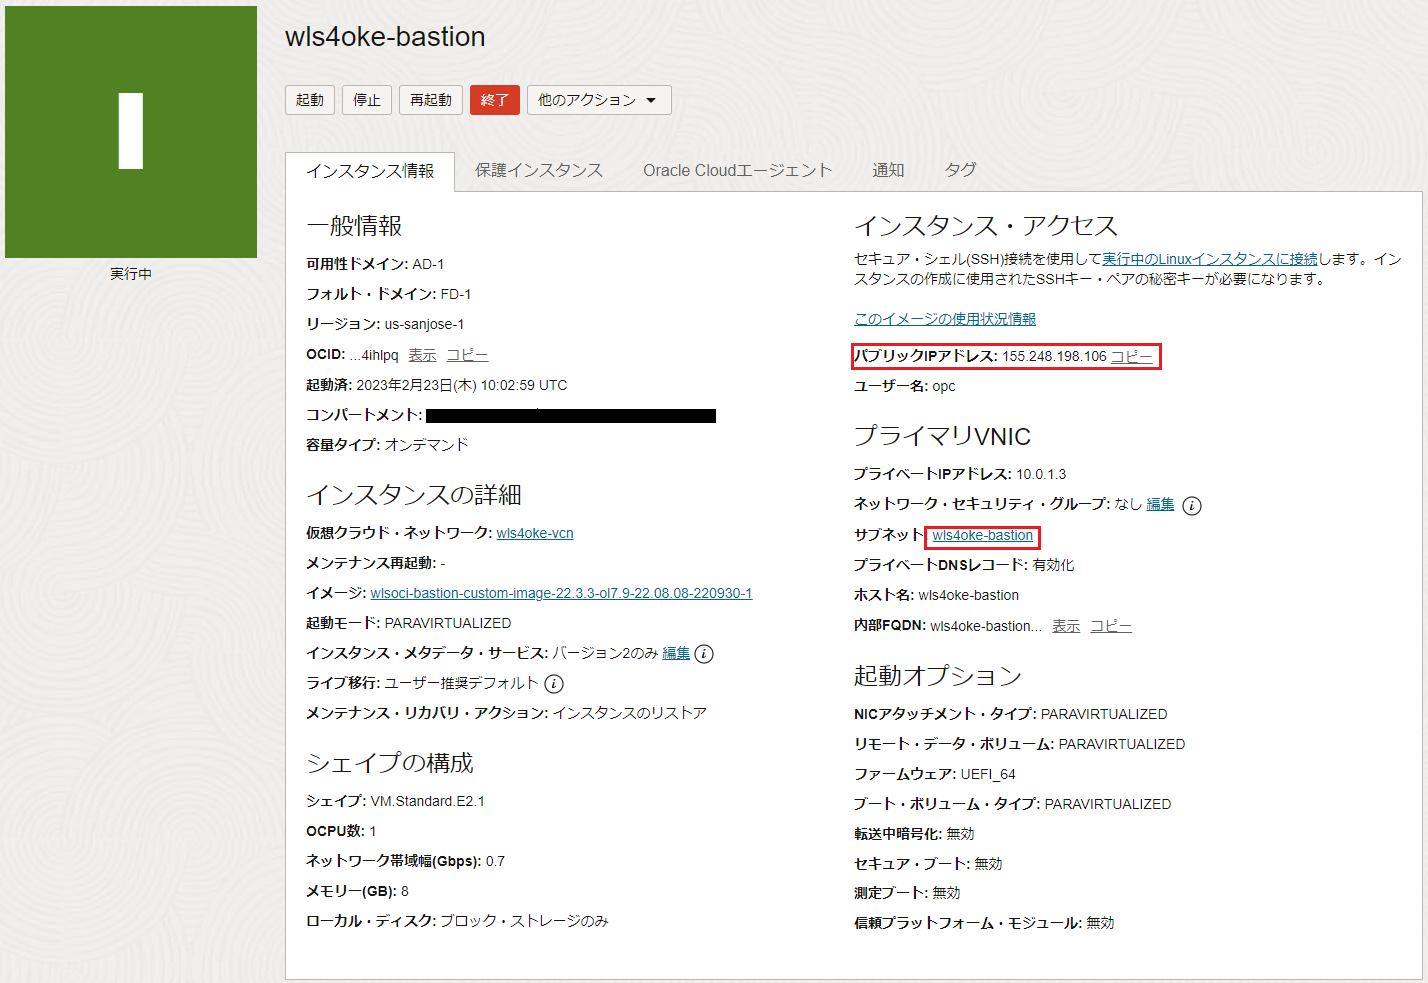1428x983 pixels.
Task: Show the full internal FQDN
Action: pos(1066,626)
